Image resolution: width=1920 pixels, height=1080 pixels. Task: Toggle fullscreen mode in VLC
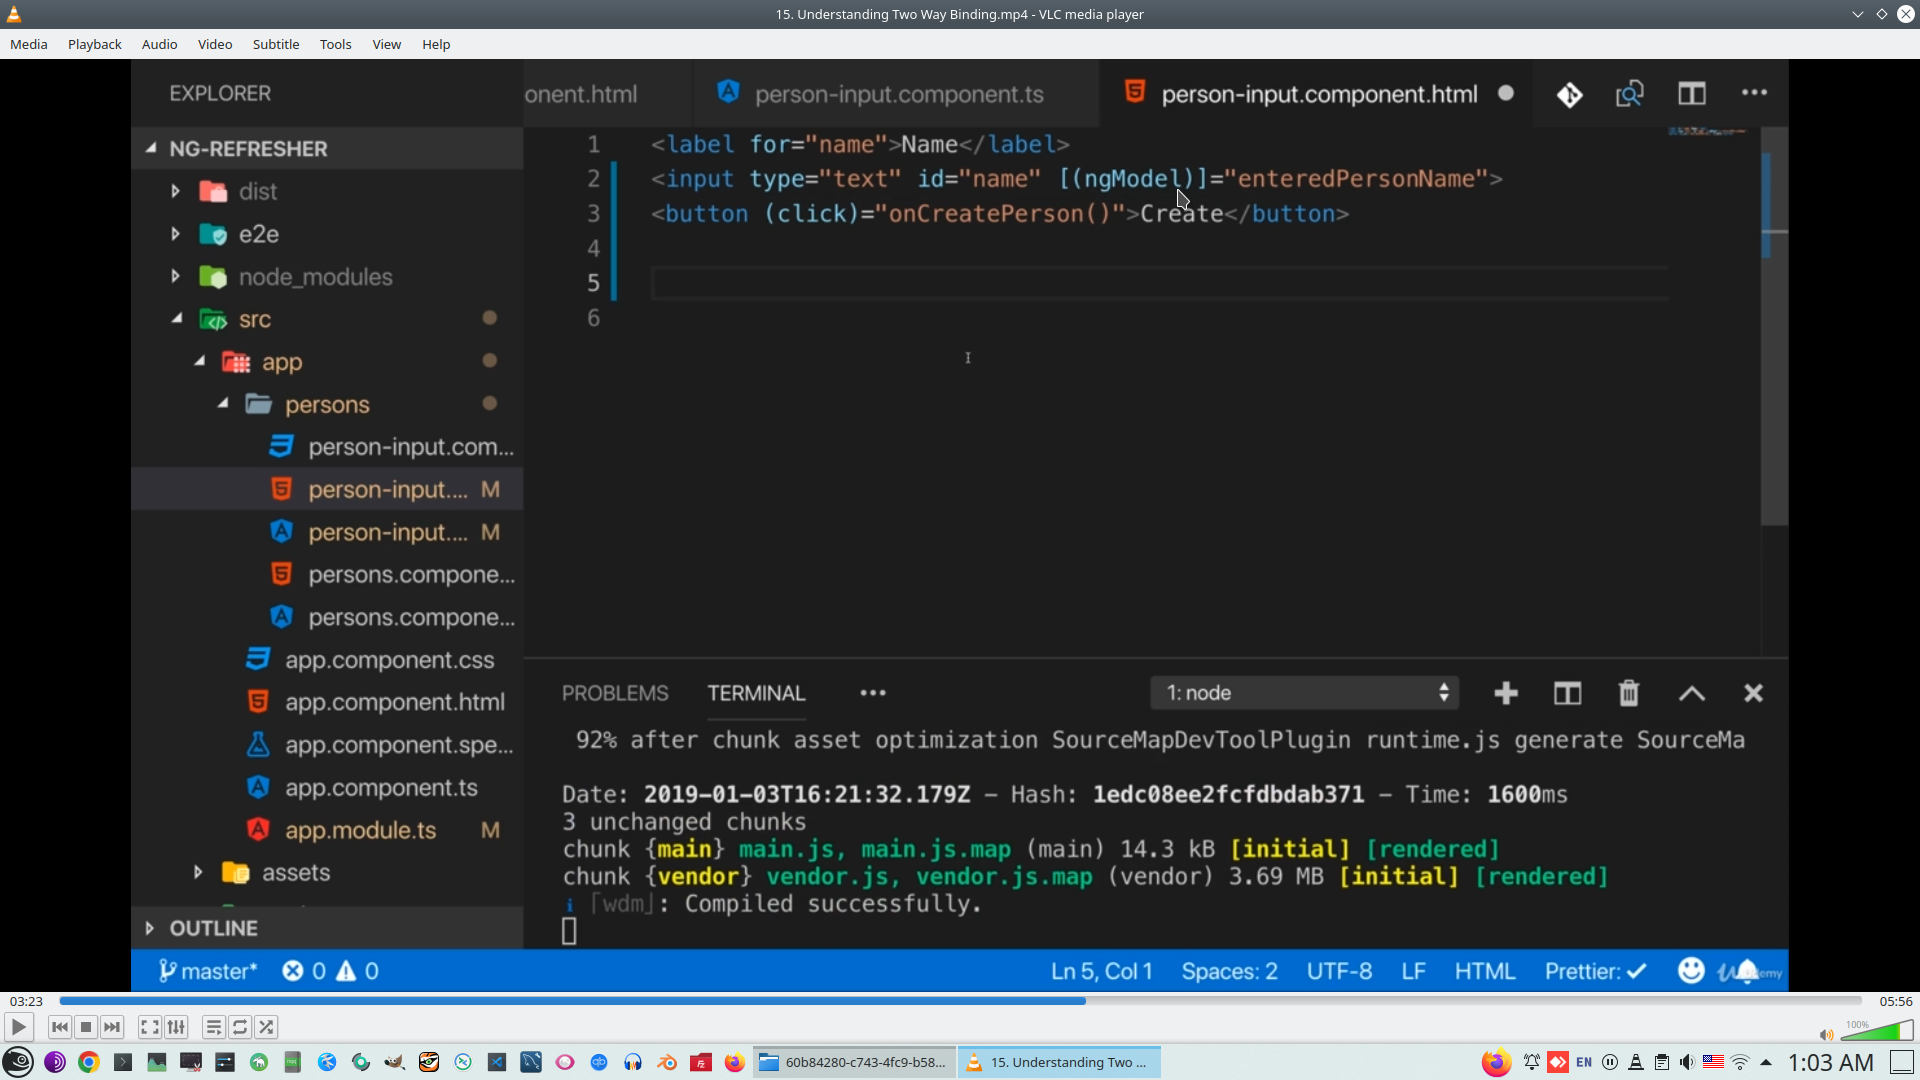click(149, 1027)
